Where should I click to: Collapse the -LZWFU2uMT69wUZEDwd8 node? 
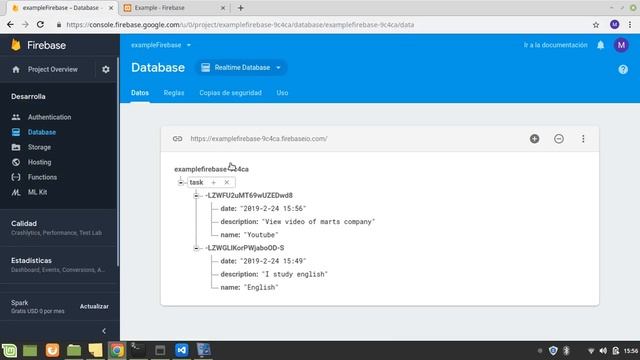(196, 196)
